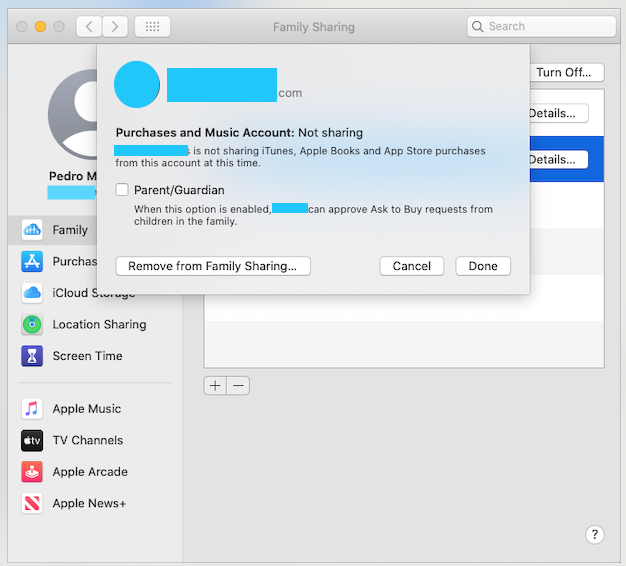Remove selected member with minus button
This screenshot has width=626, height=566.
click(238, 386)
